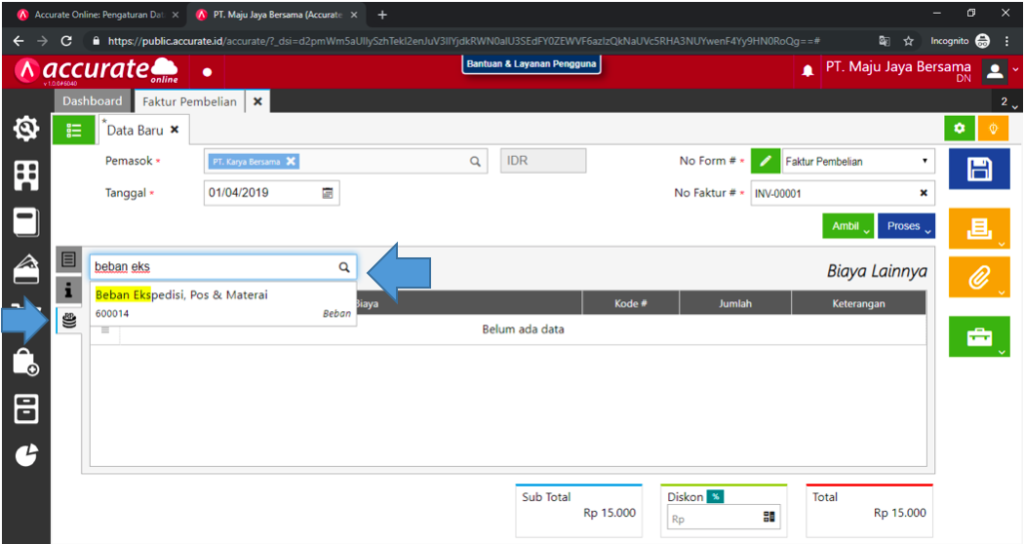This screenshot has width=1024, height=544.
Task: Click the Diskon Rp input field
Action: tap(723, 518)
